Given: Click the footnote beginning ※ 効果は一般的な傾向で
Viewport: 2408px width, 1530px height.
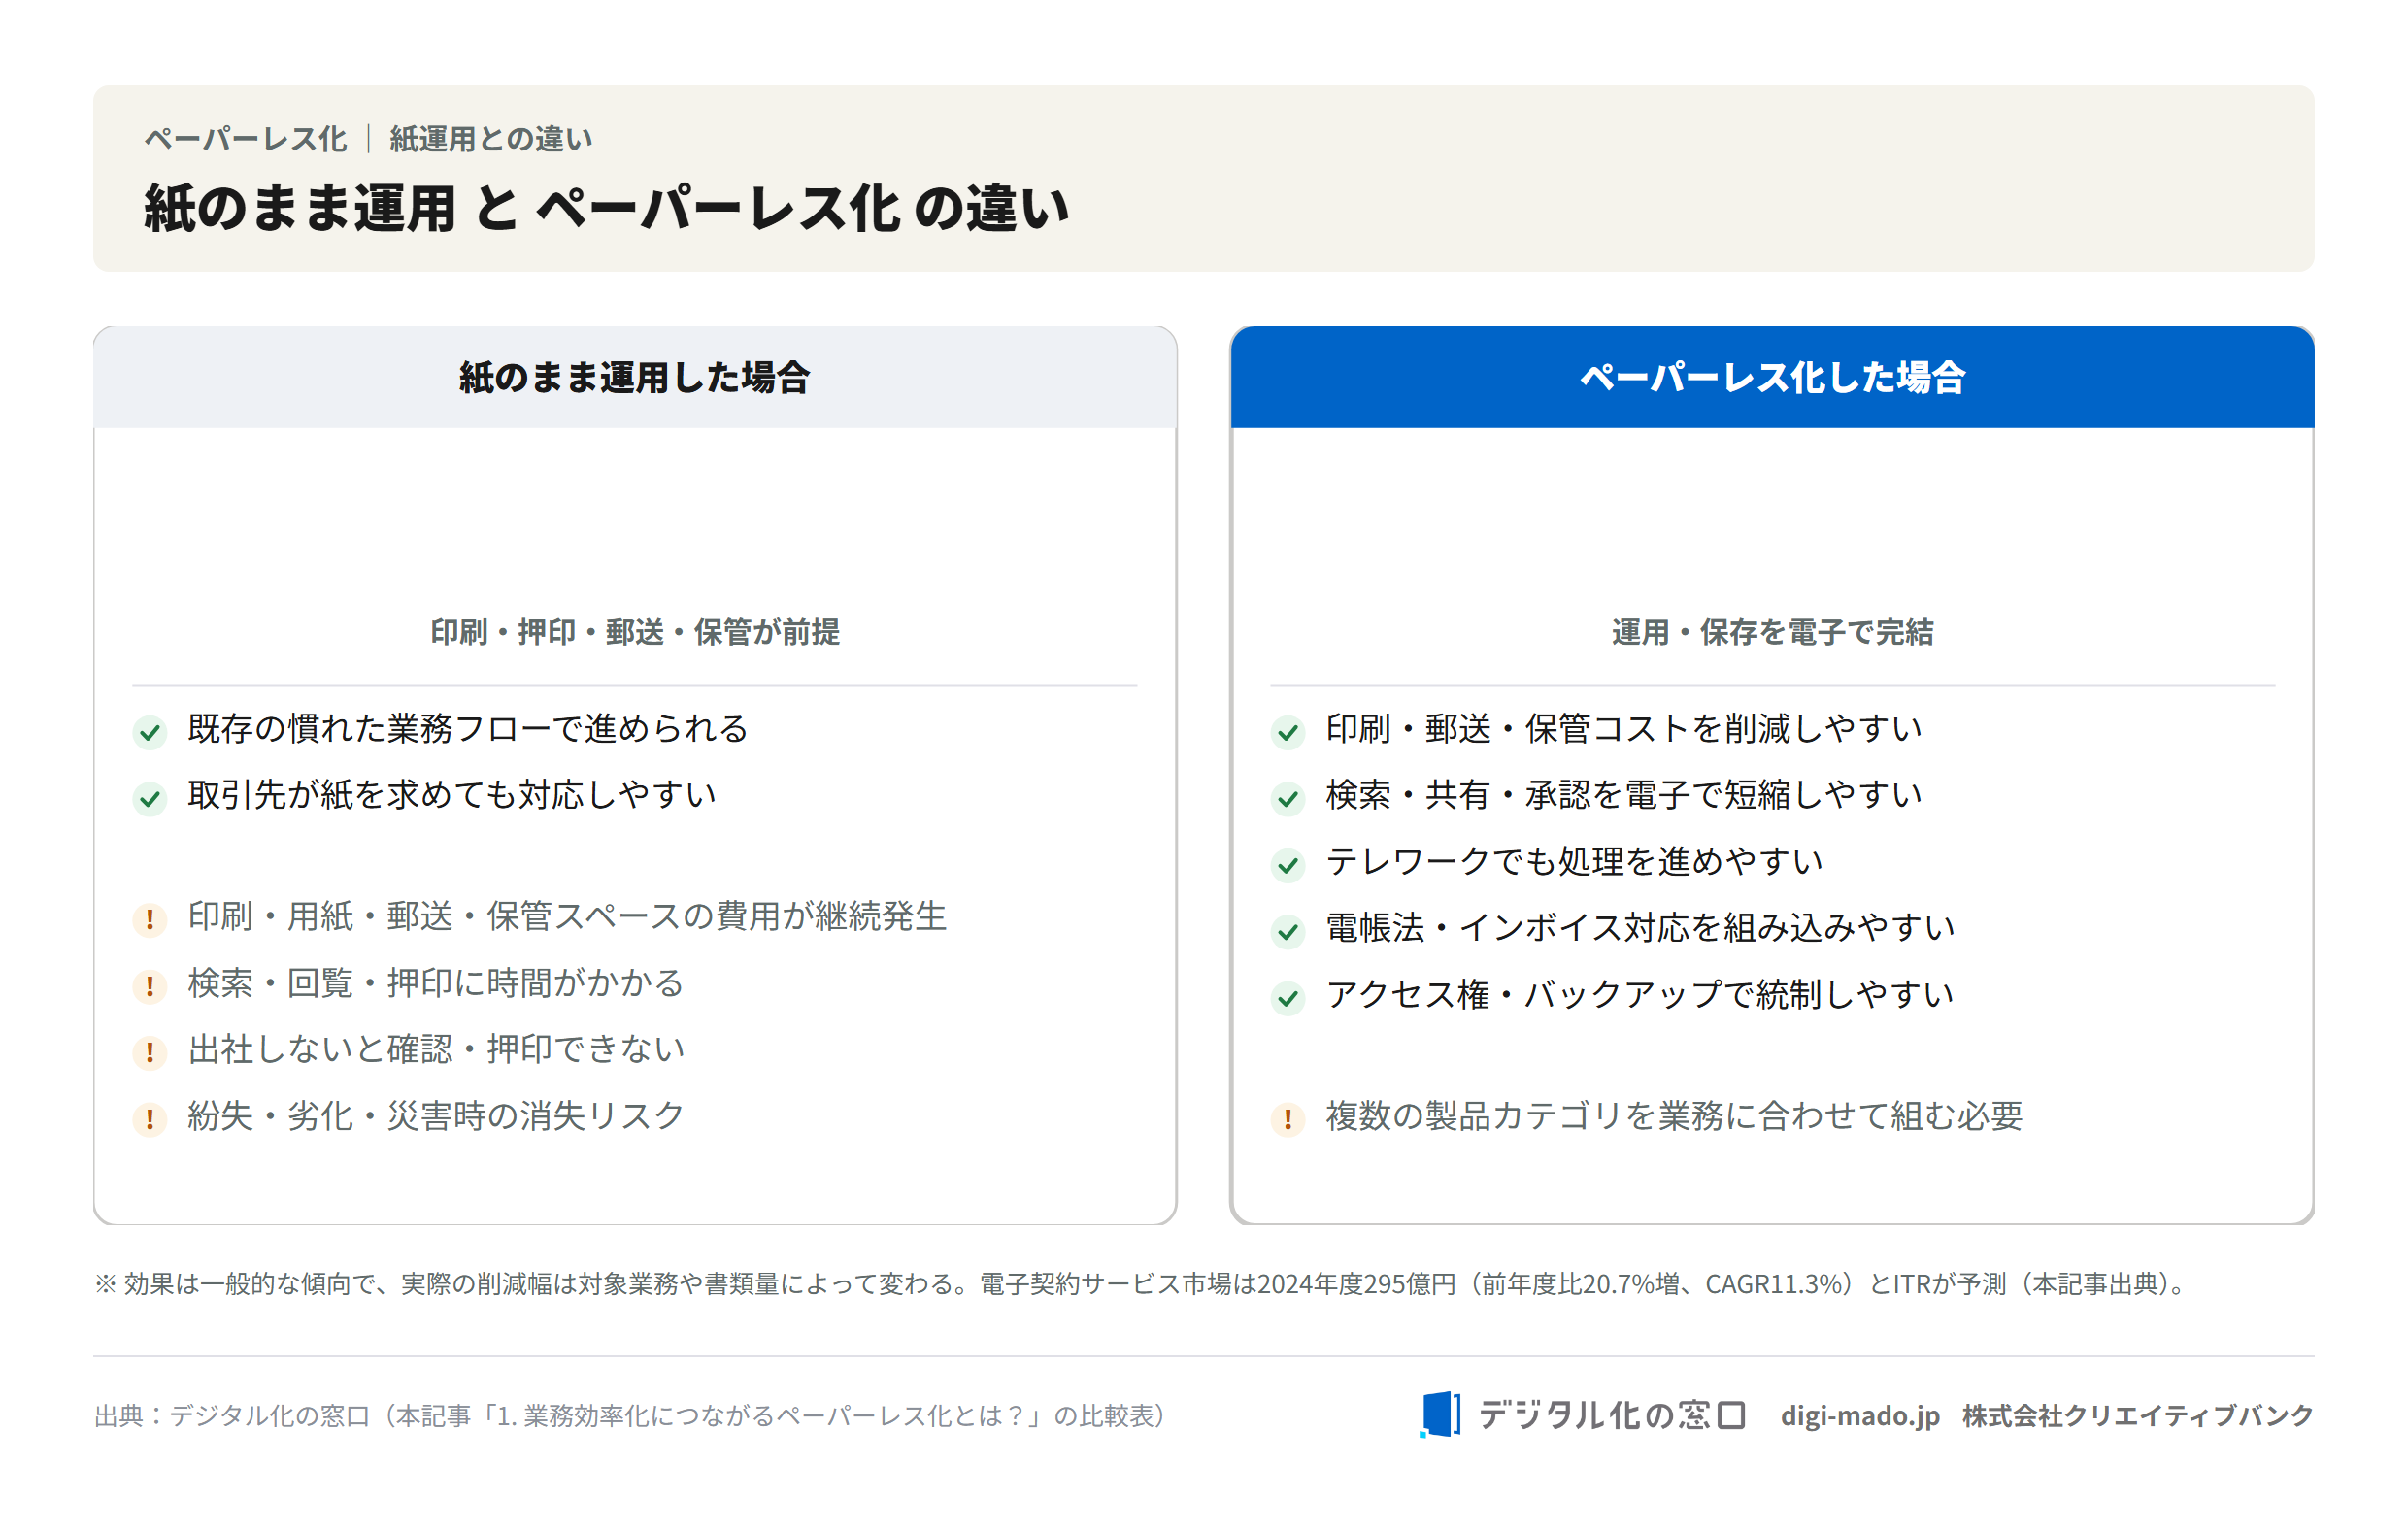Looking at the screenshot, I should 1142,1284.
